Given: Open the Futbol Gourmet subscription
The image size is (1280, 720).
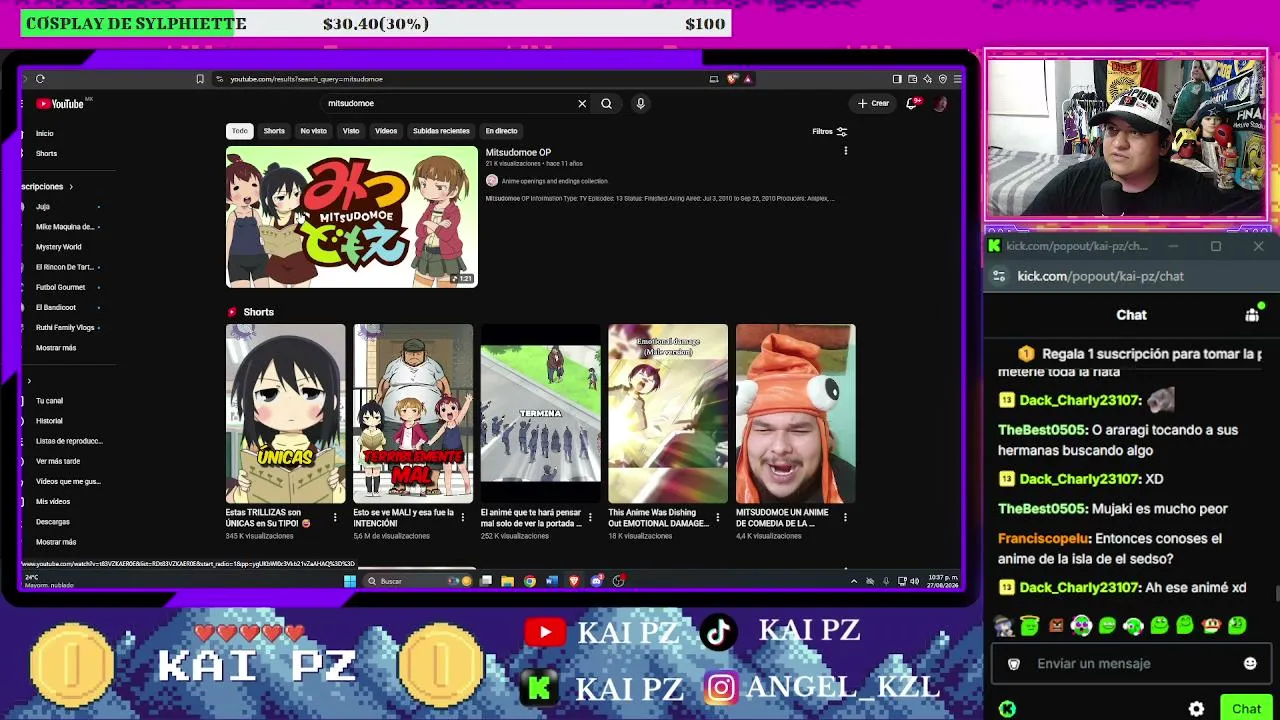Looking at the screenshot, I should click(x=61, y=287).
